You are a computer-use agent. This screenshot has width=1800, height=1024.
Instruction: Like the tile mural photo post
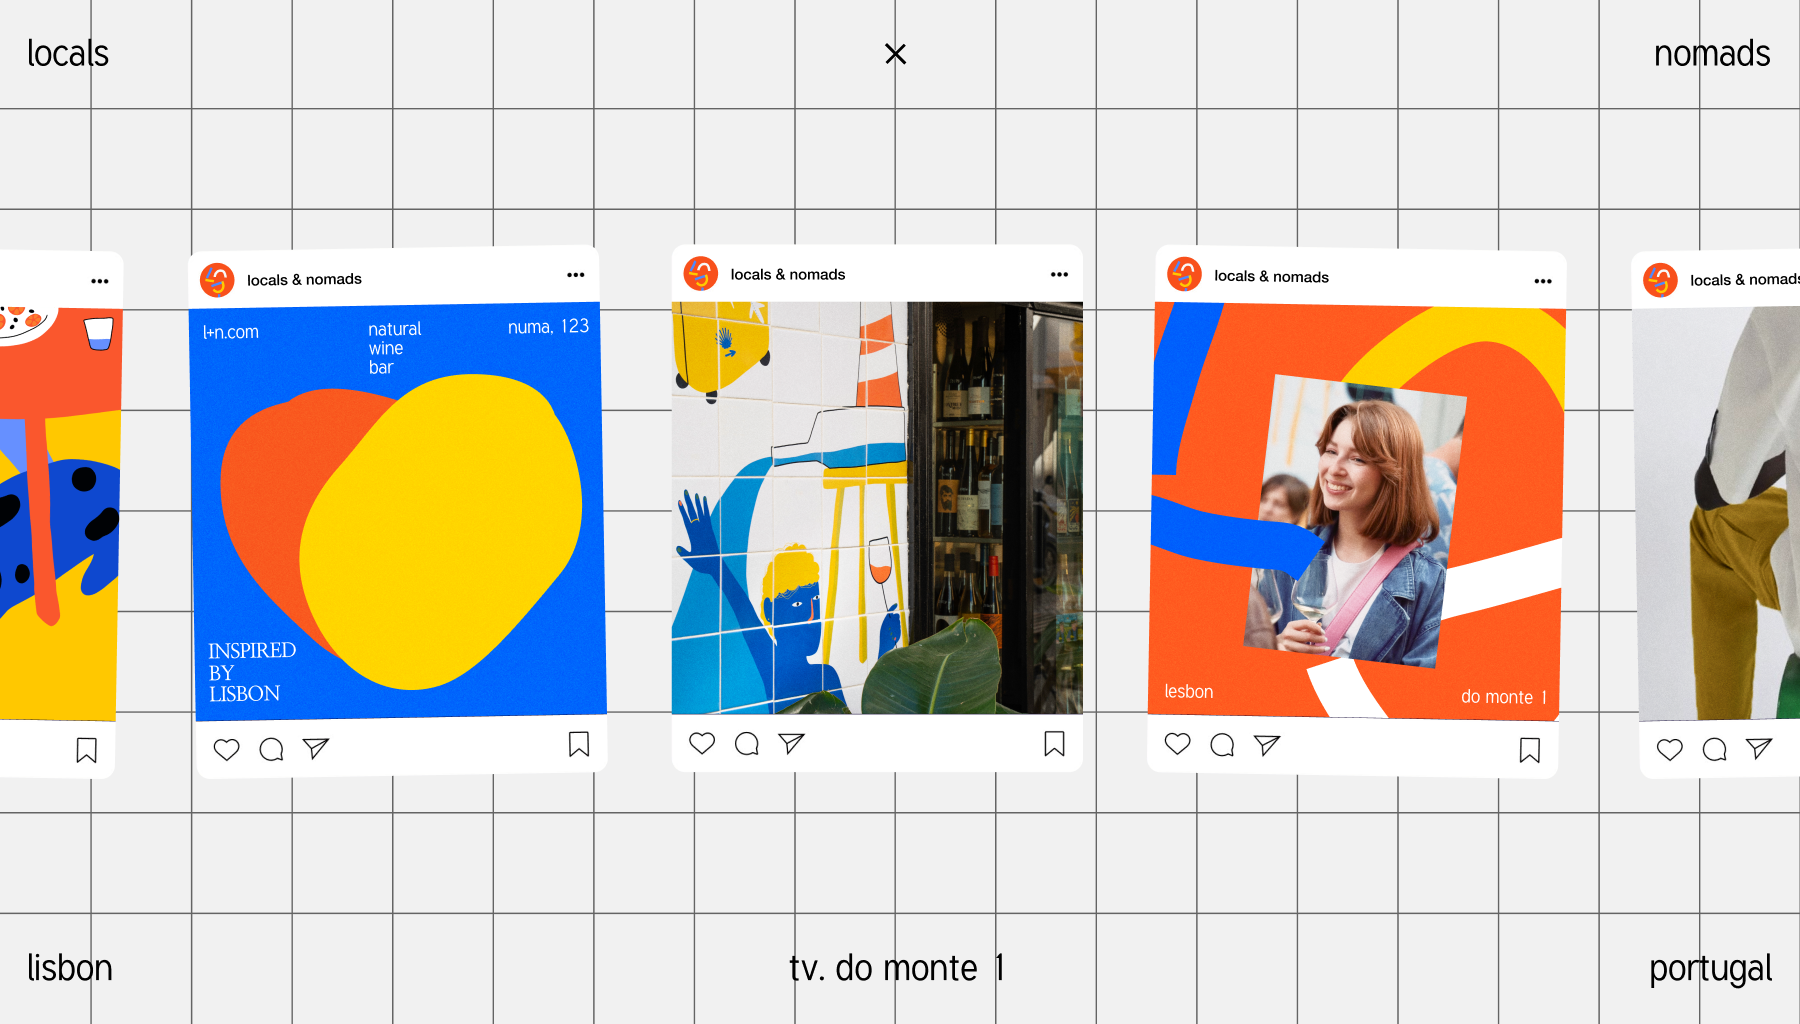702,743
